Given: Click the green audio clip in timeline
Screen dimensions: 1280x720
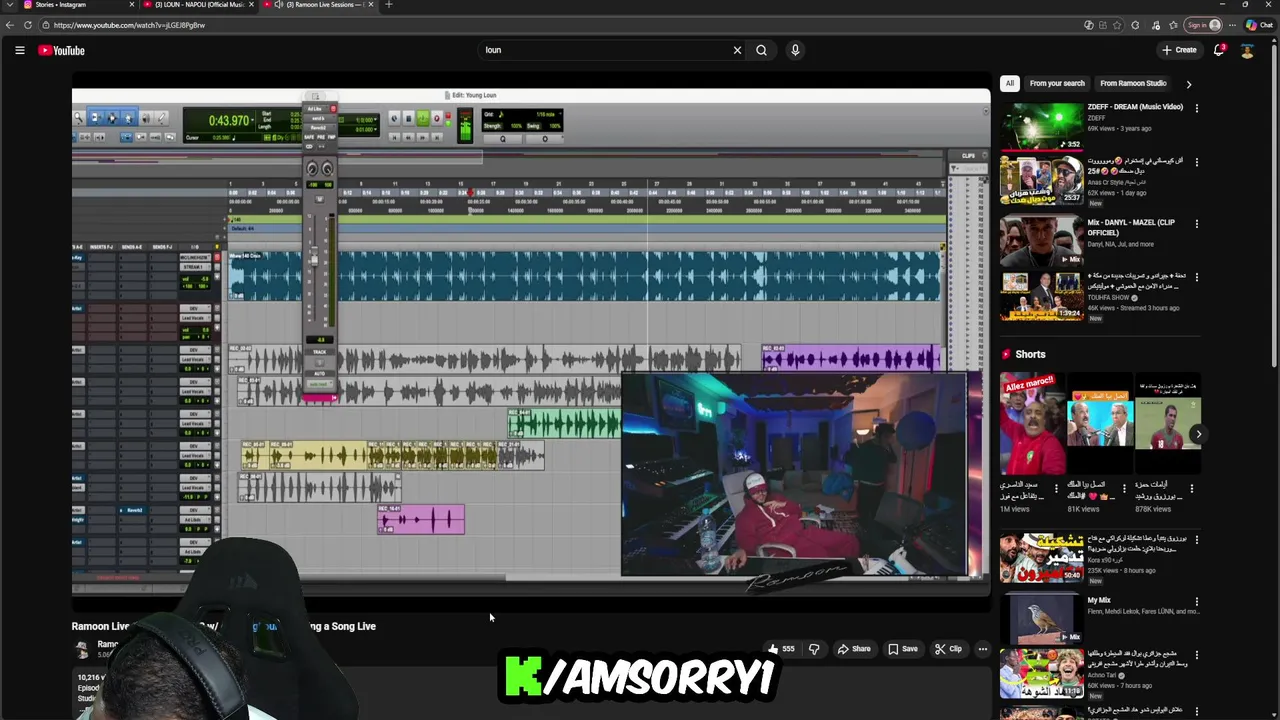Looking at the screenshot, I should tap(565, 425).
